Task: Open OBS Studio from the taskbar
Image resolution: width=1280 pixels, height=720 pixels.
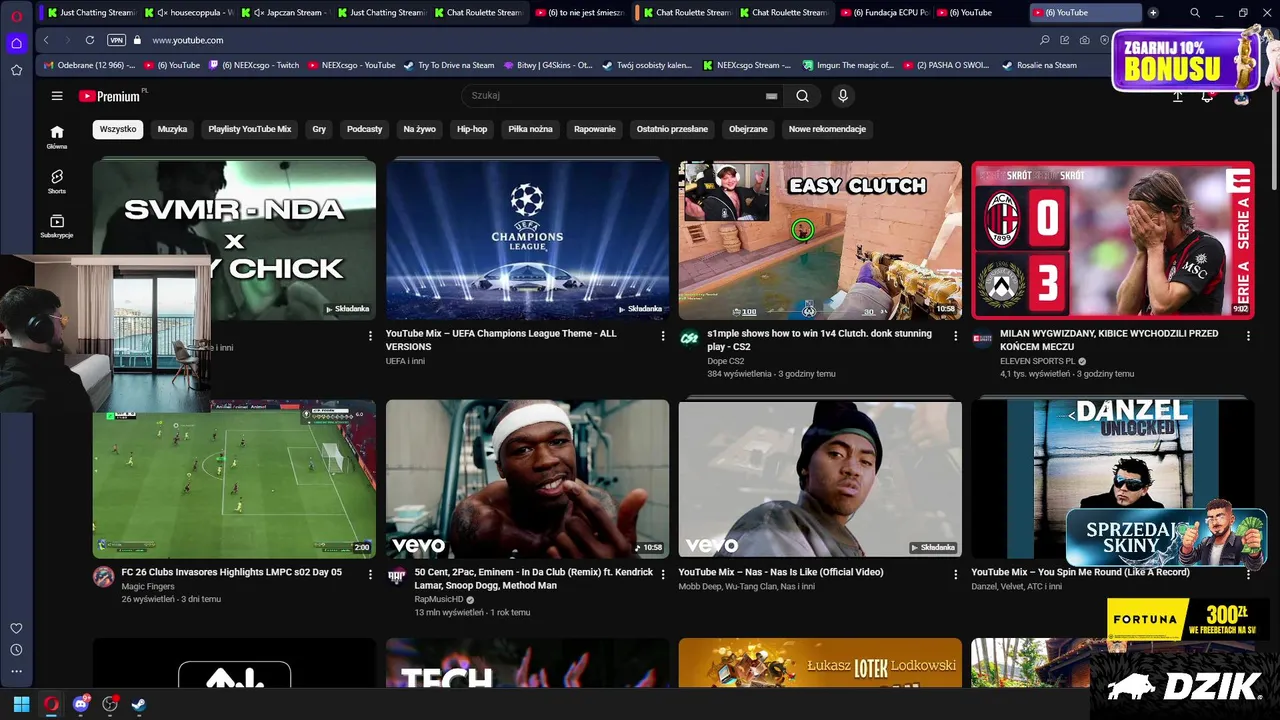Action: point(110,704)
